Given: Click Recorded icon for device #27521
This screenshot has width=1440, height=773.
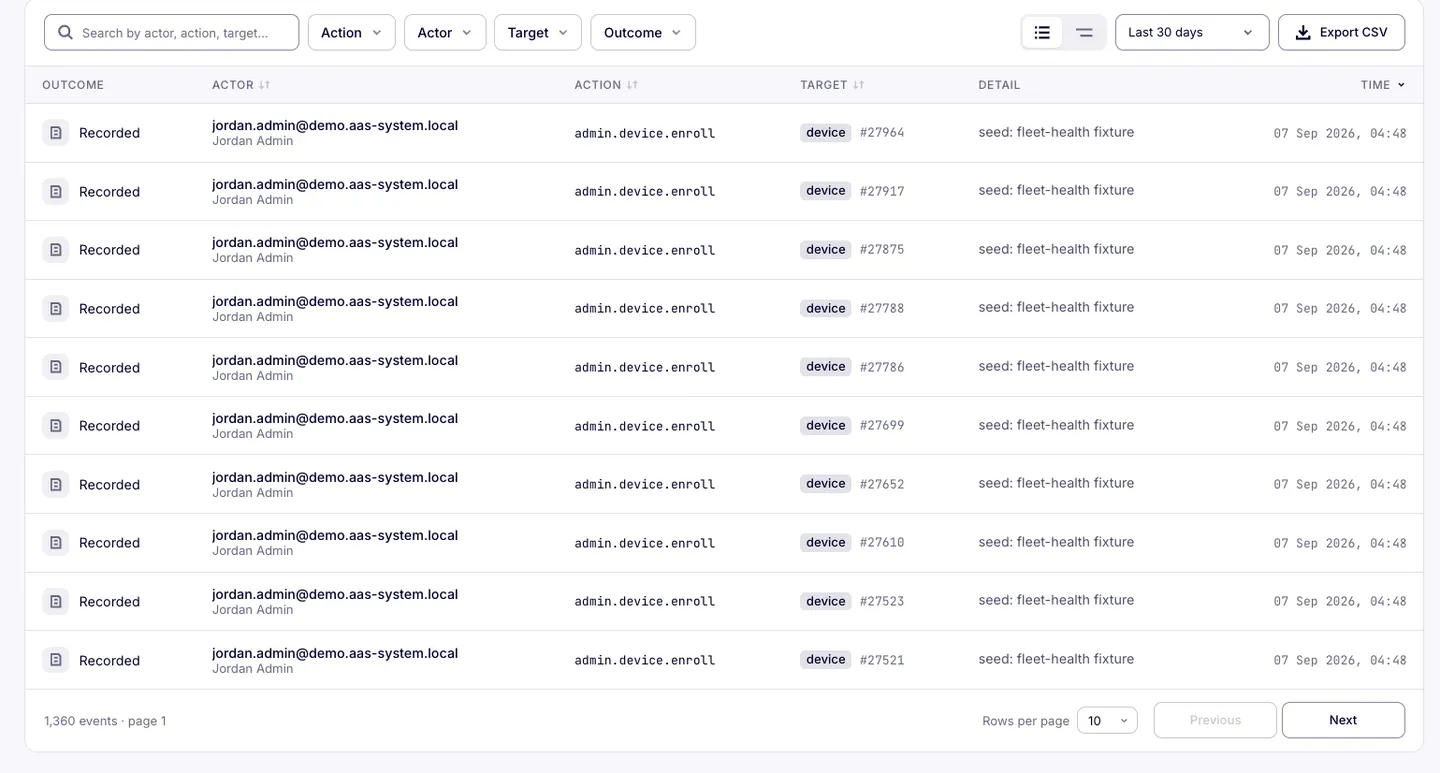Looking at the screenshot, I should [x=56, y=660].
